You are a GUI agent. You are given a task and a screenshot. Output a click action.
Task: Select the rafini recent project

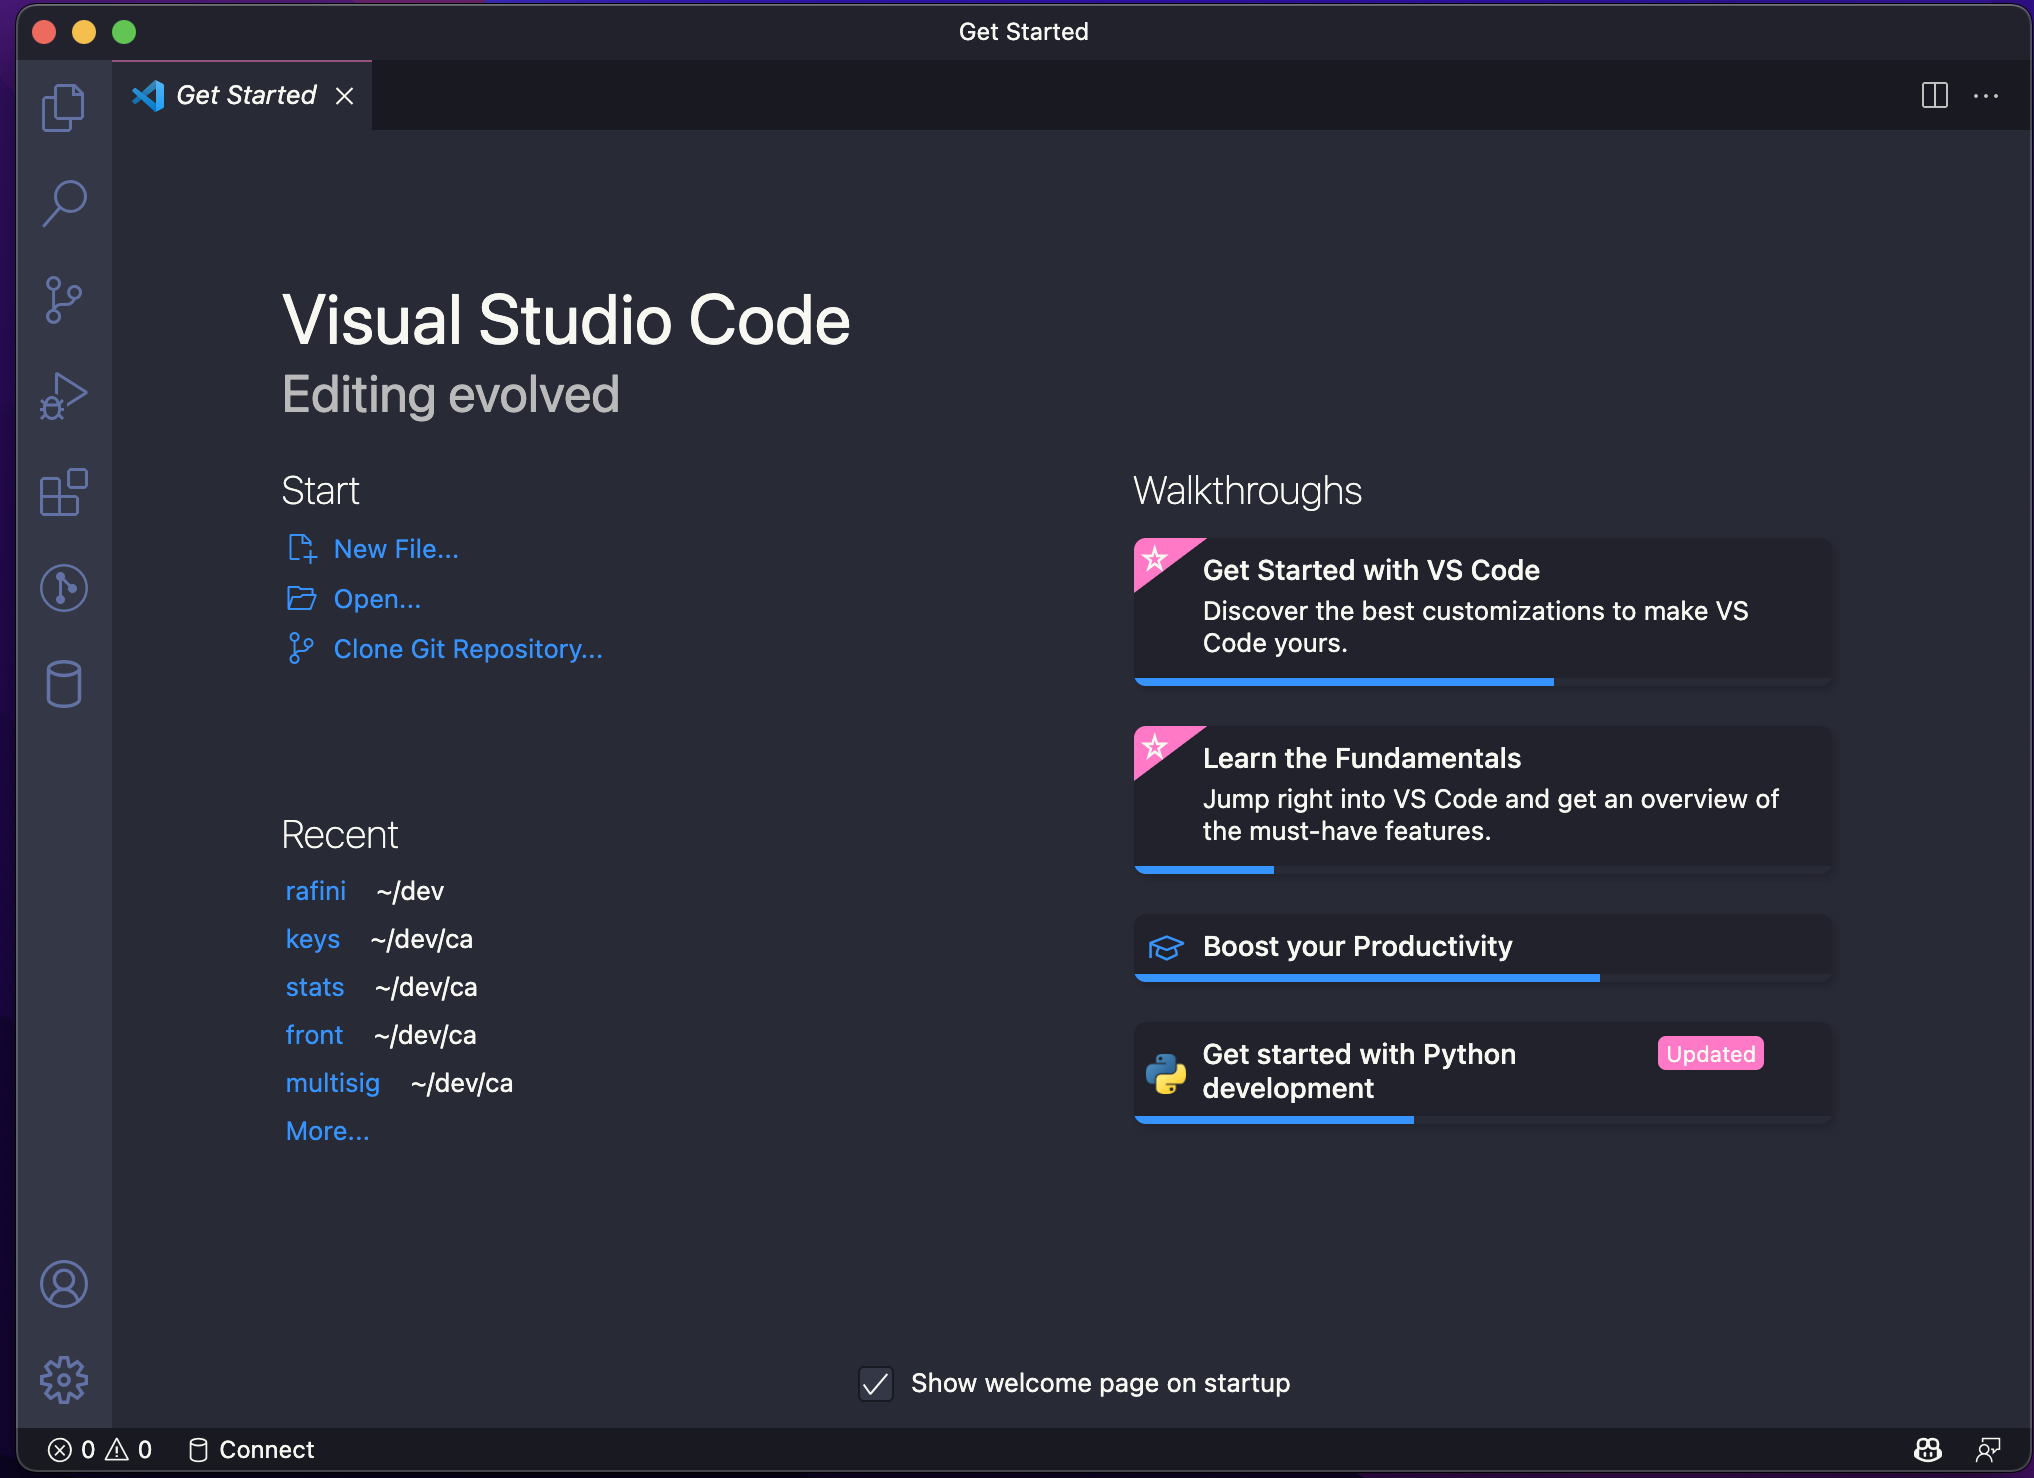click(313, 891)
